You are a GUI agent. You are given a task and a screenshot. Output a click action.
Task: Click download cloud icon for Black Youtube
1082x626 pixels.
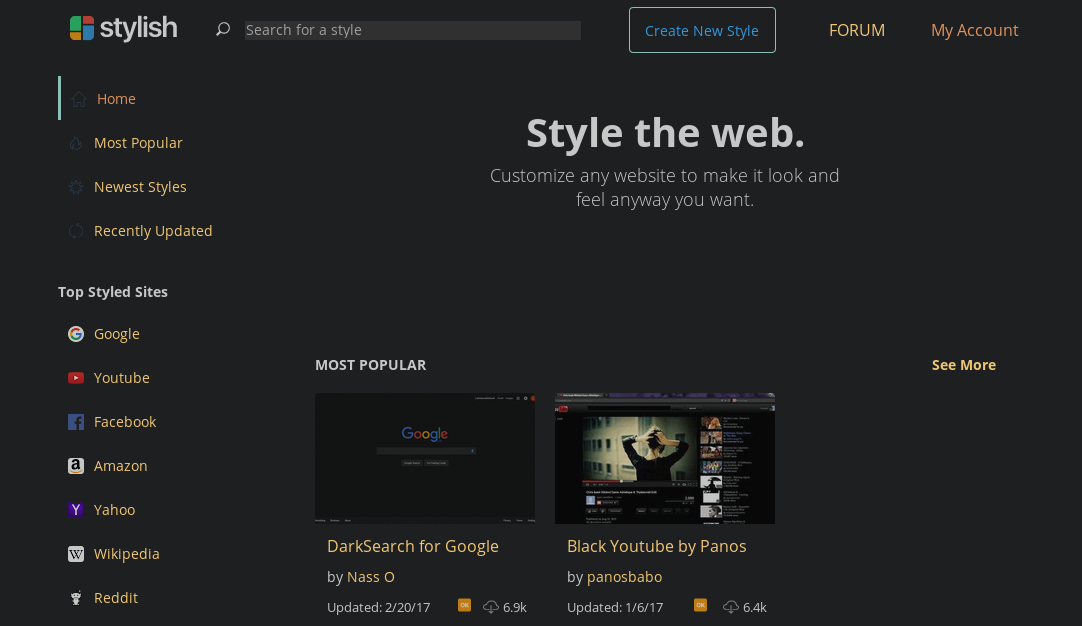click(x=731, y=607)
